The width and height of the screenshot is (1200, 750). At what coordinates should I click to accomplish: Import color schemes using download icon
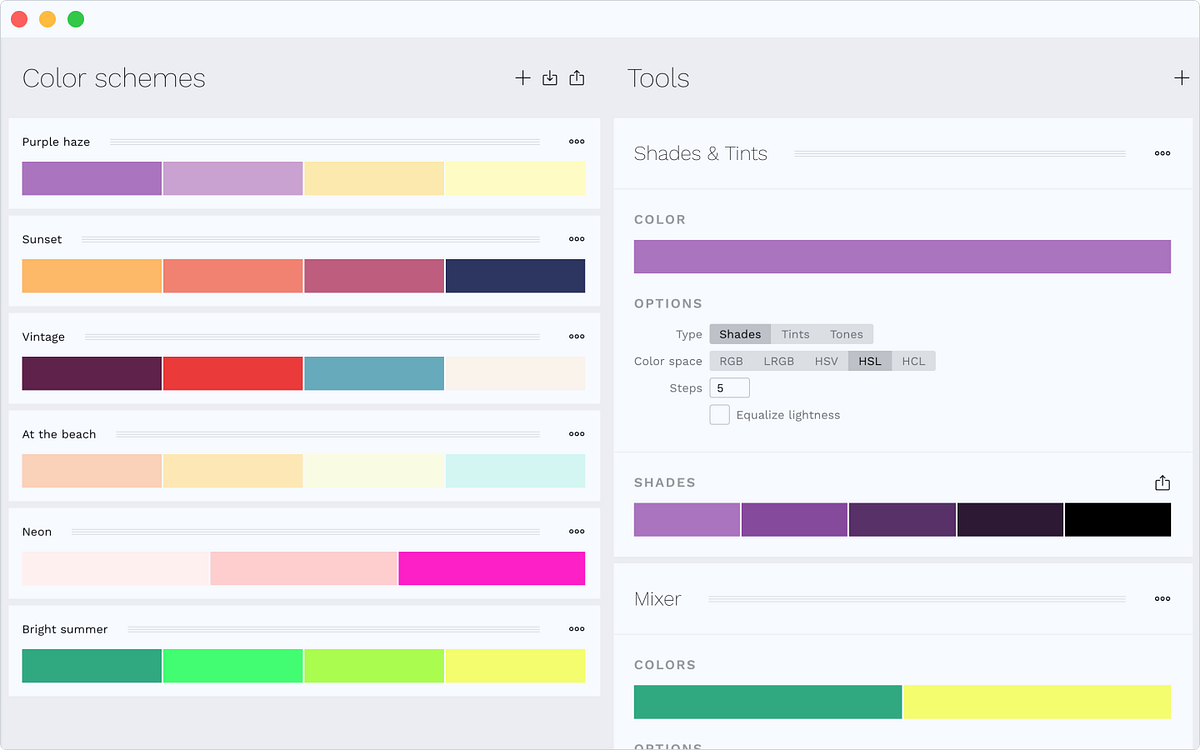549,78
